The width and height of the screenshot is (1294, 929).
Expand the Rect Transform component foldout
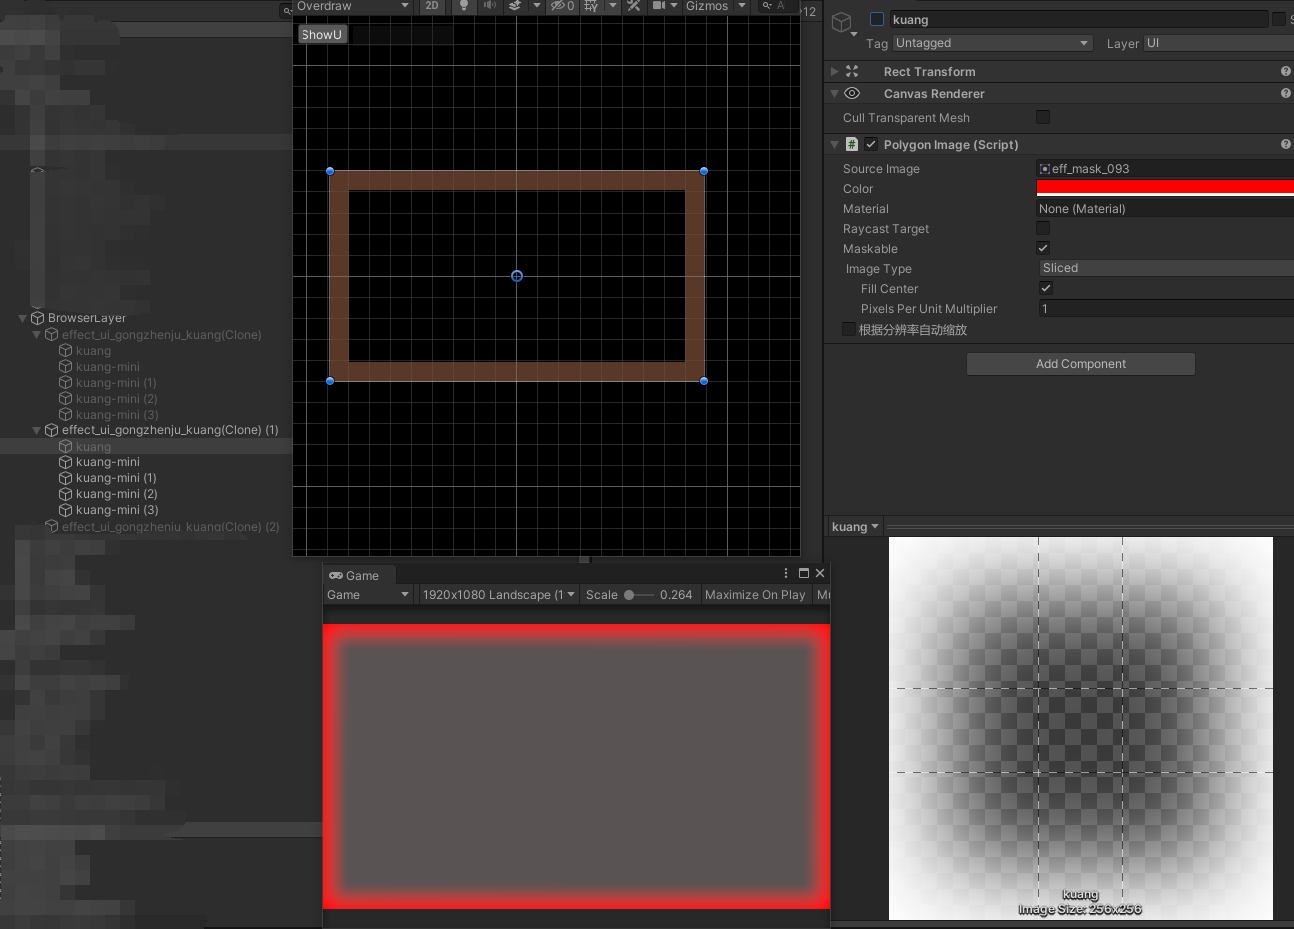point(834,72)
